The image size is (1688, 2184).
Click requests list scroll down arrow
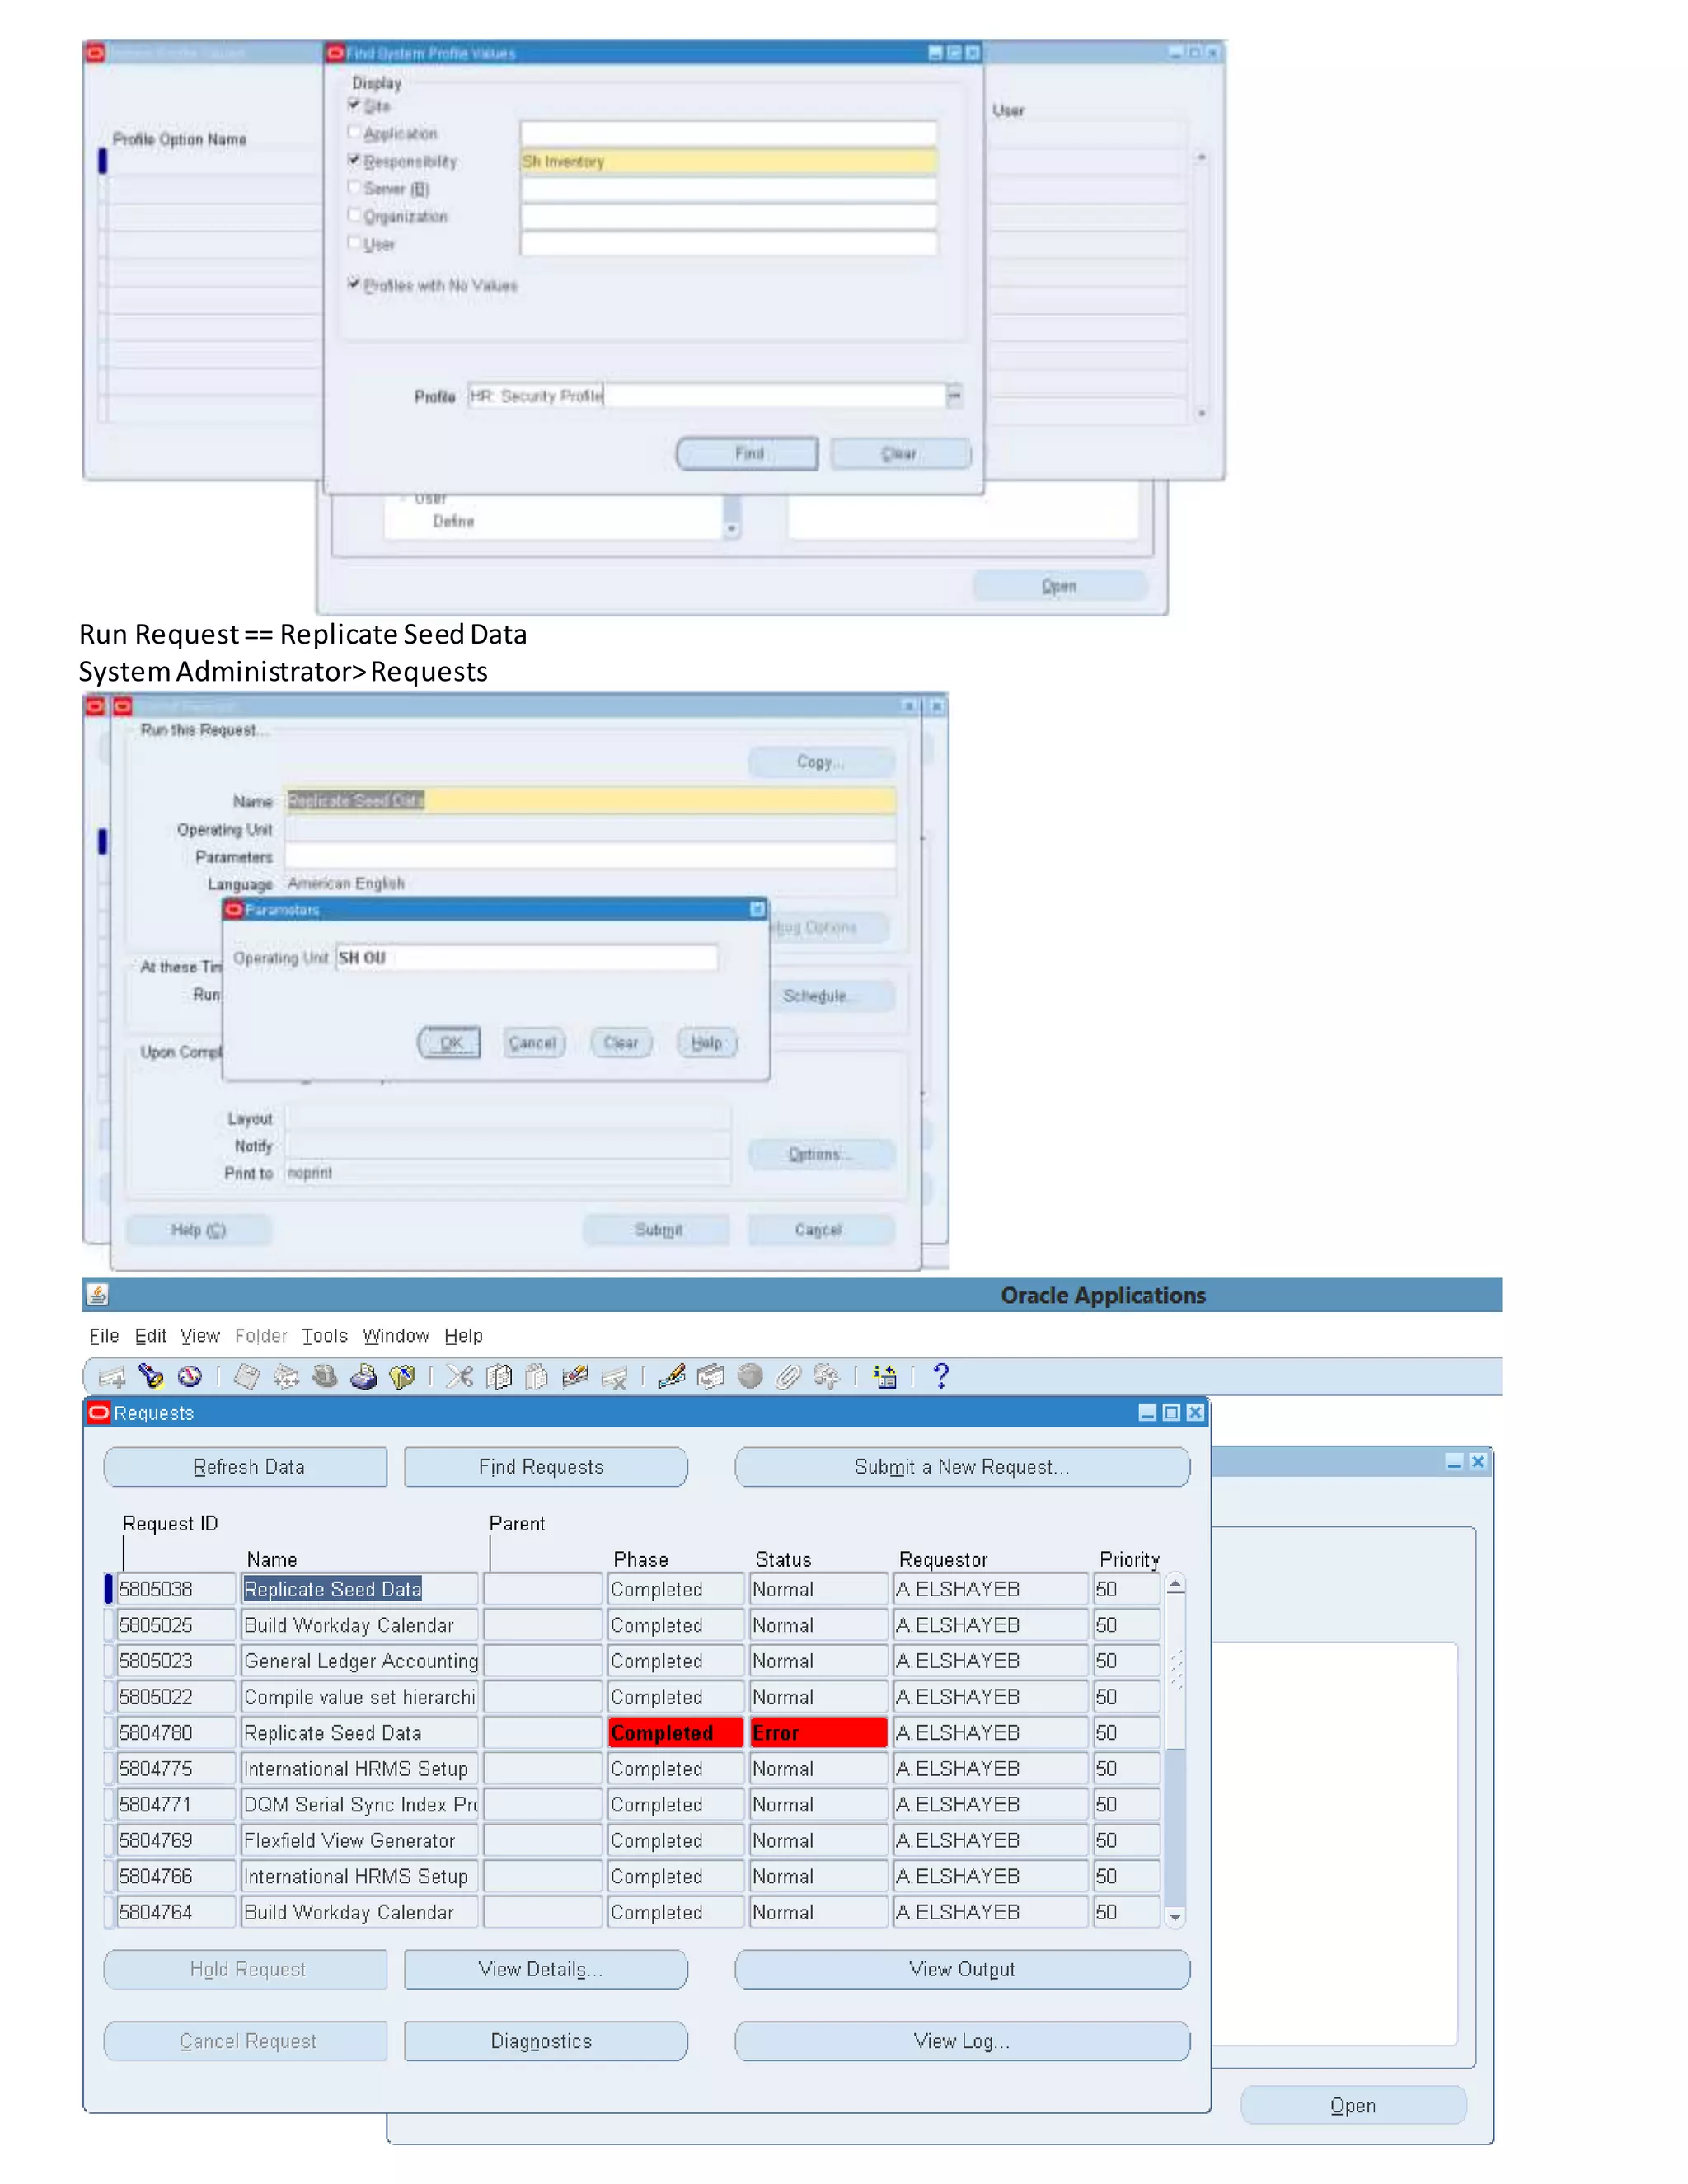[1175, 1917]
